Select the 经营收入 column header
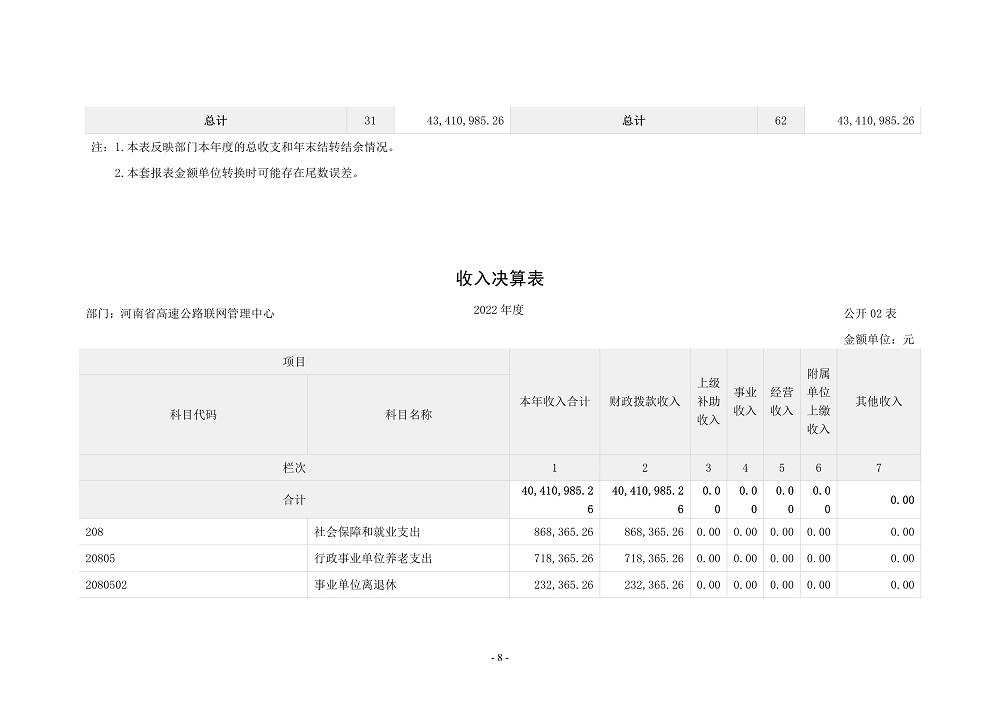The image size is (1000, 706). pos(782,402)
